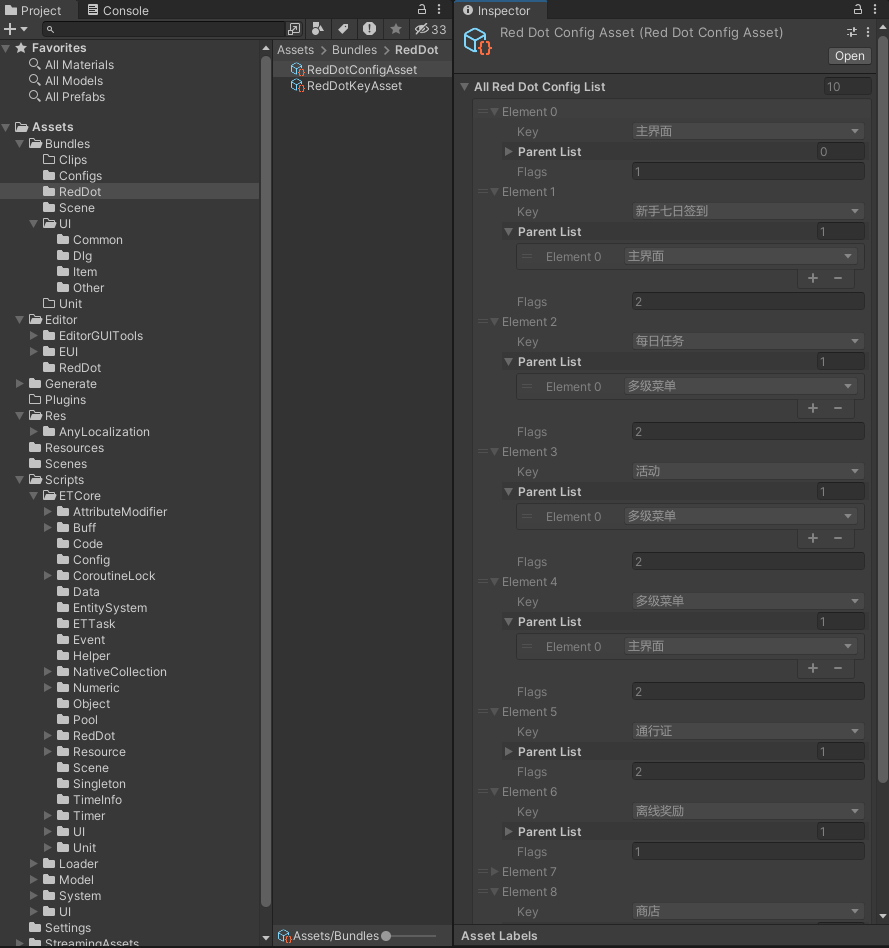This screenshot has width=889, height=948.
Task: Open the Create asset plus menu
Action: (14, 29)
